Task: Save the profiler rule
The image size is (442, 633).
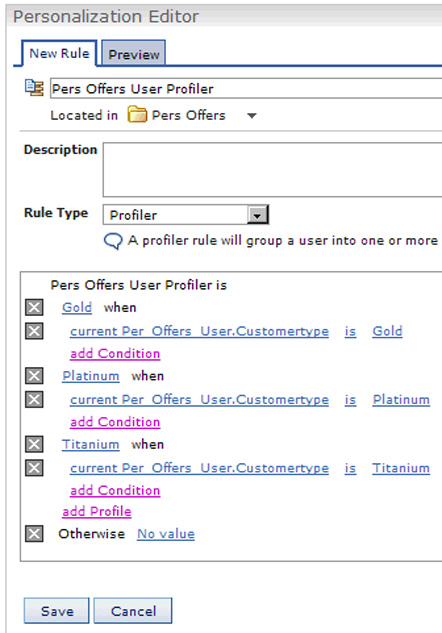Action: 57,611
